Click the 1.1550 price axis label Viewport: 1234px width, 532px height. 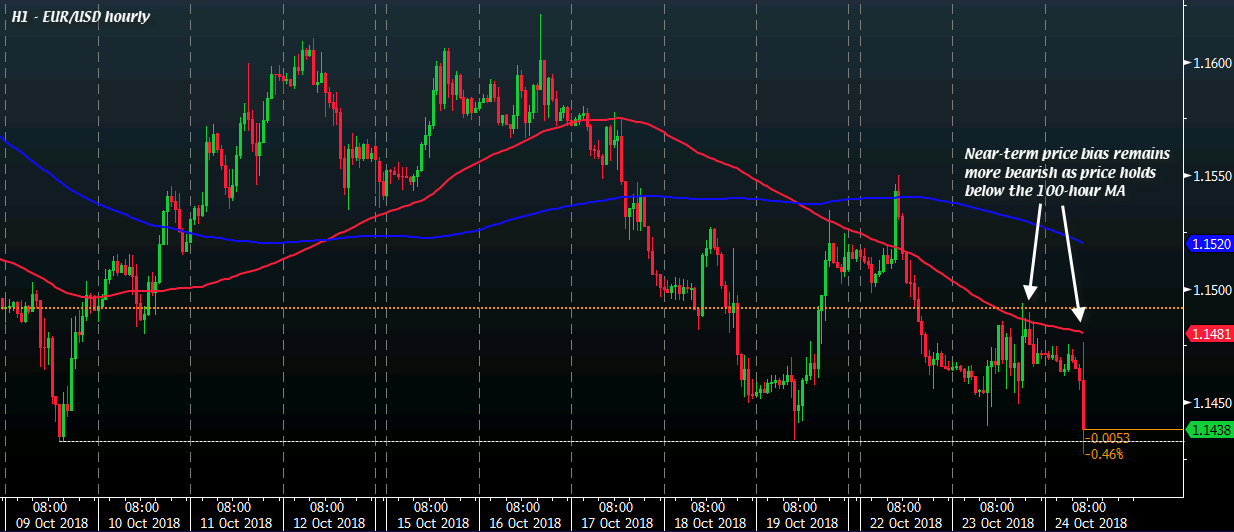tap(1211, 176)
